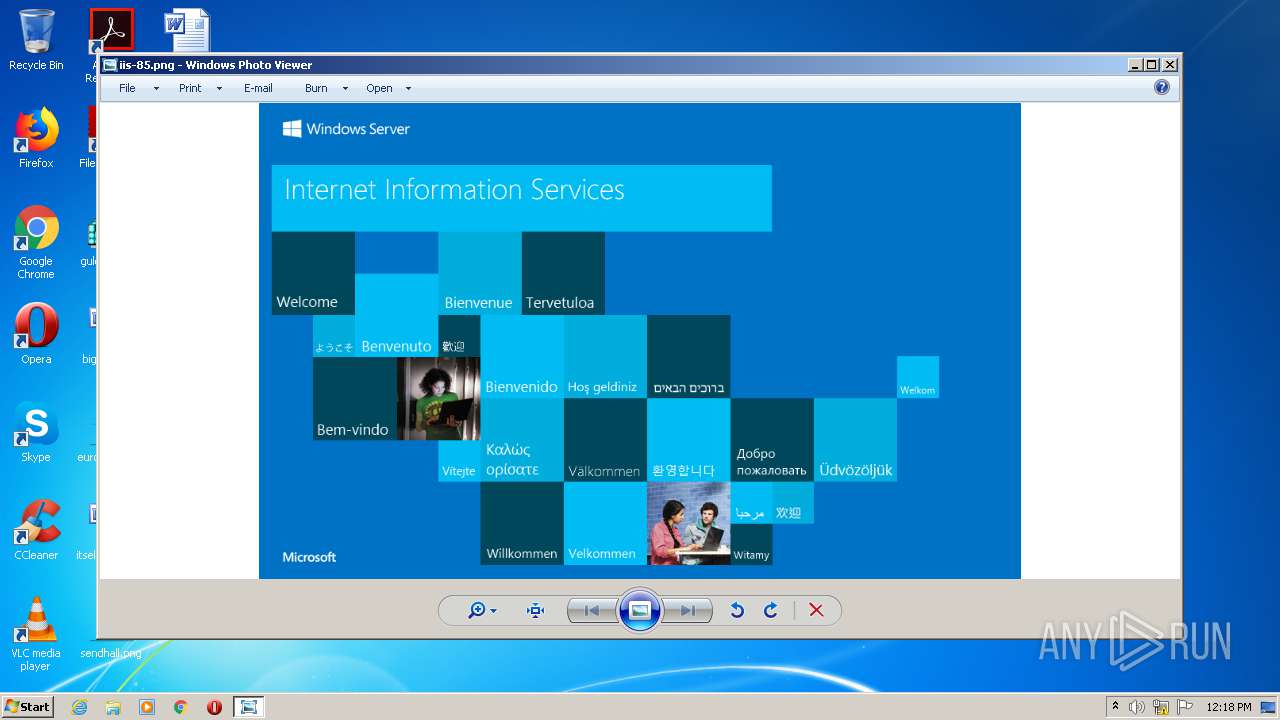Click photo of two people at laptop
The height and width of the screenshot is (720, 1280).
click(689, 523)
